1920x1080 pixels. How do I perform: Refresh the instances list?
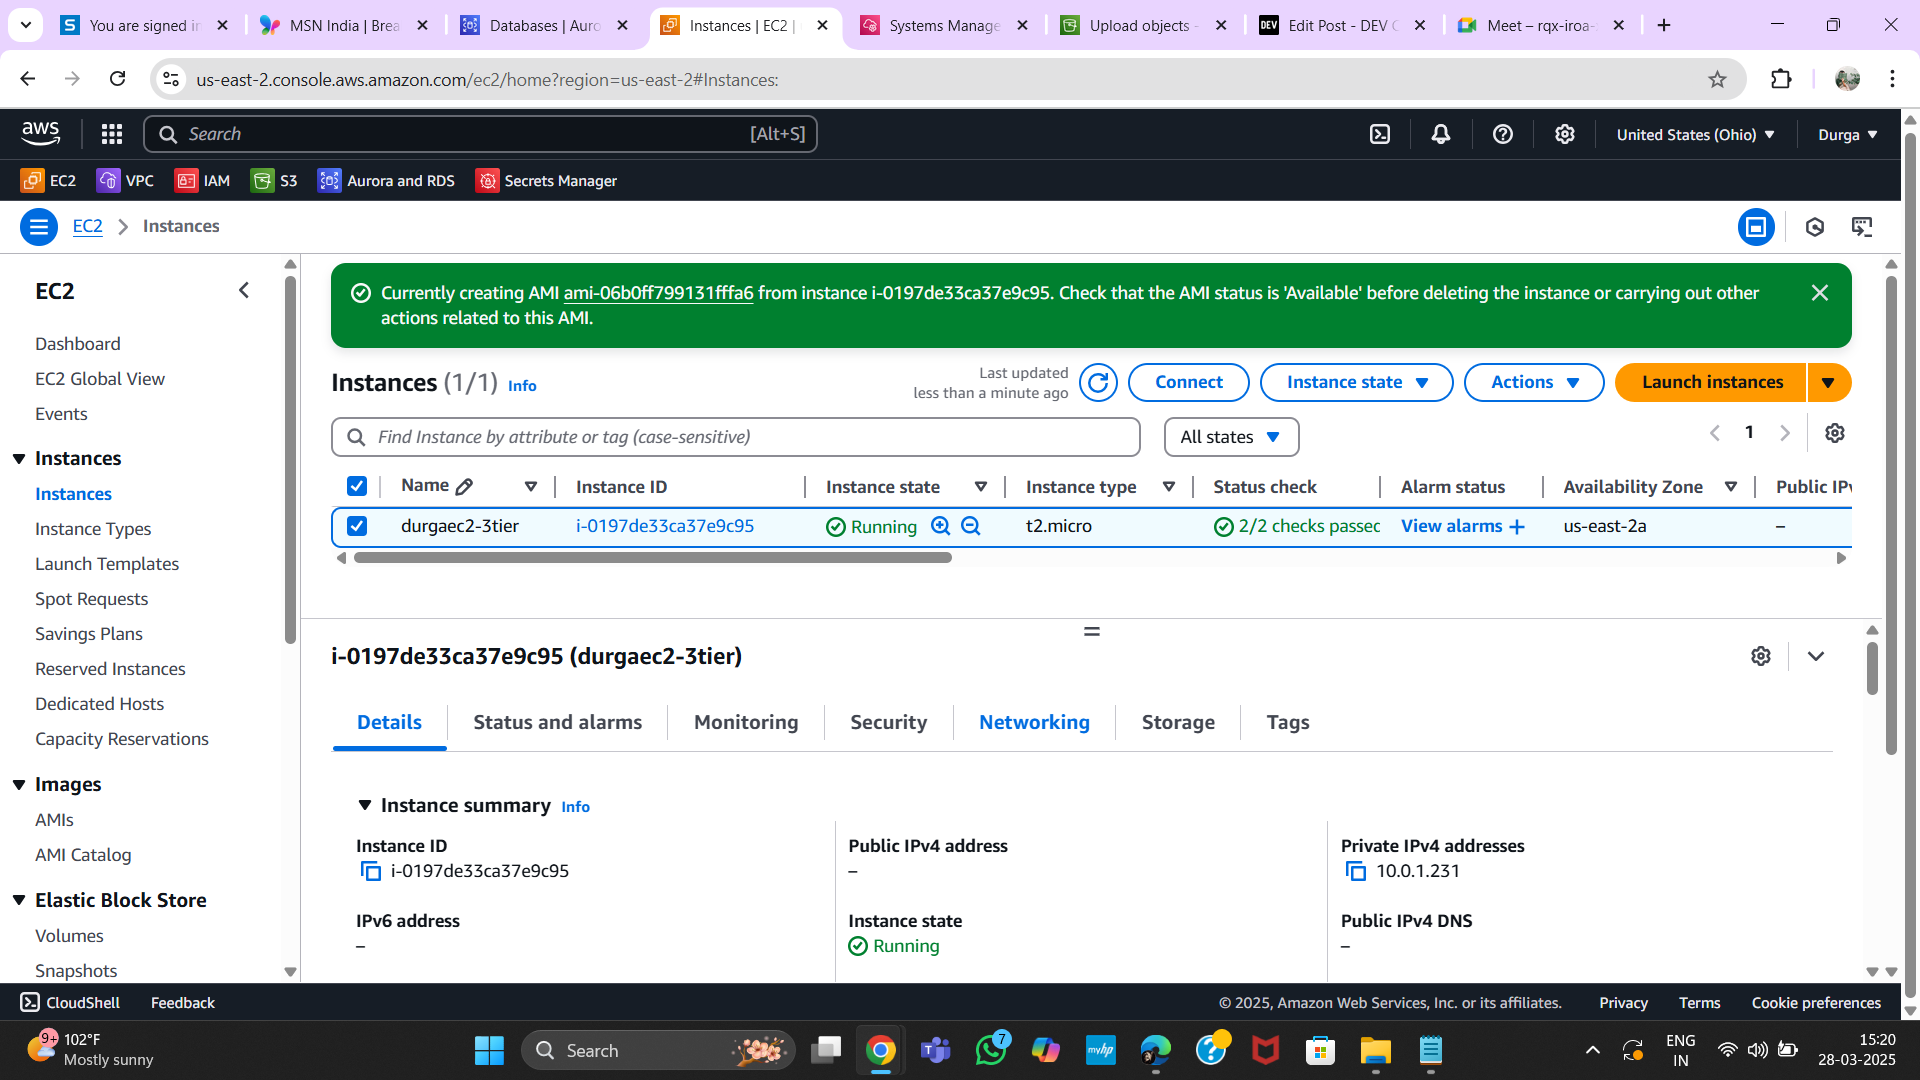1098,383
